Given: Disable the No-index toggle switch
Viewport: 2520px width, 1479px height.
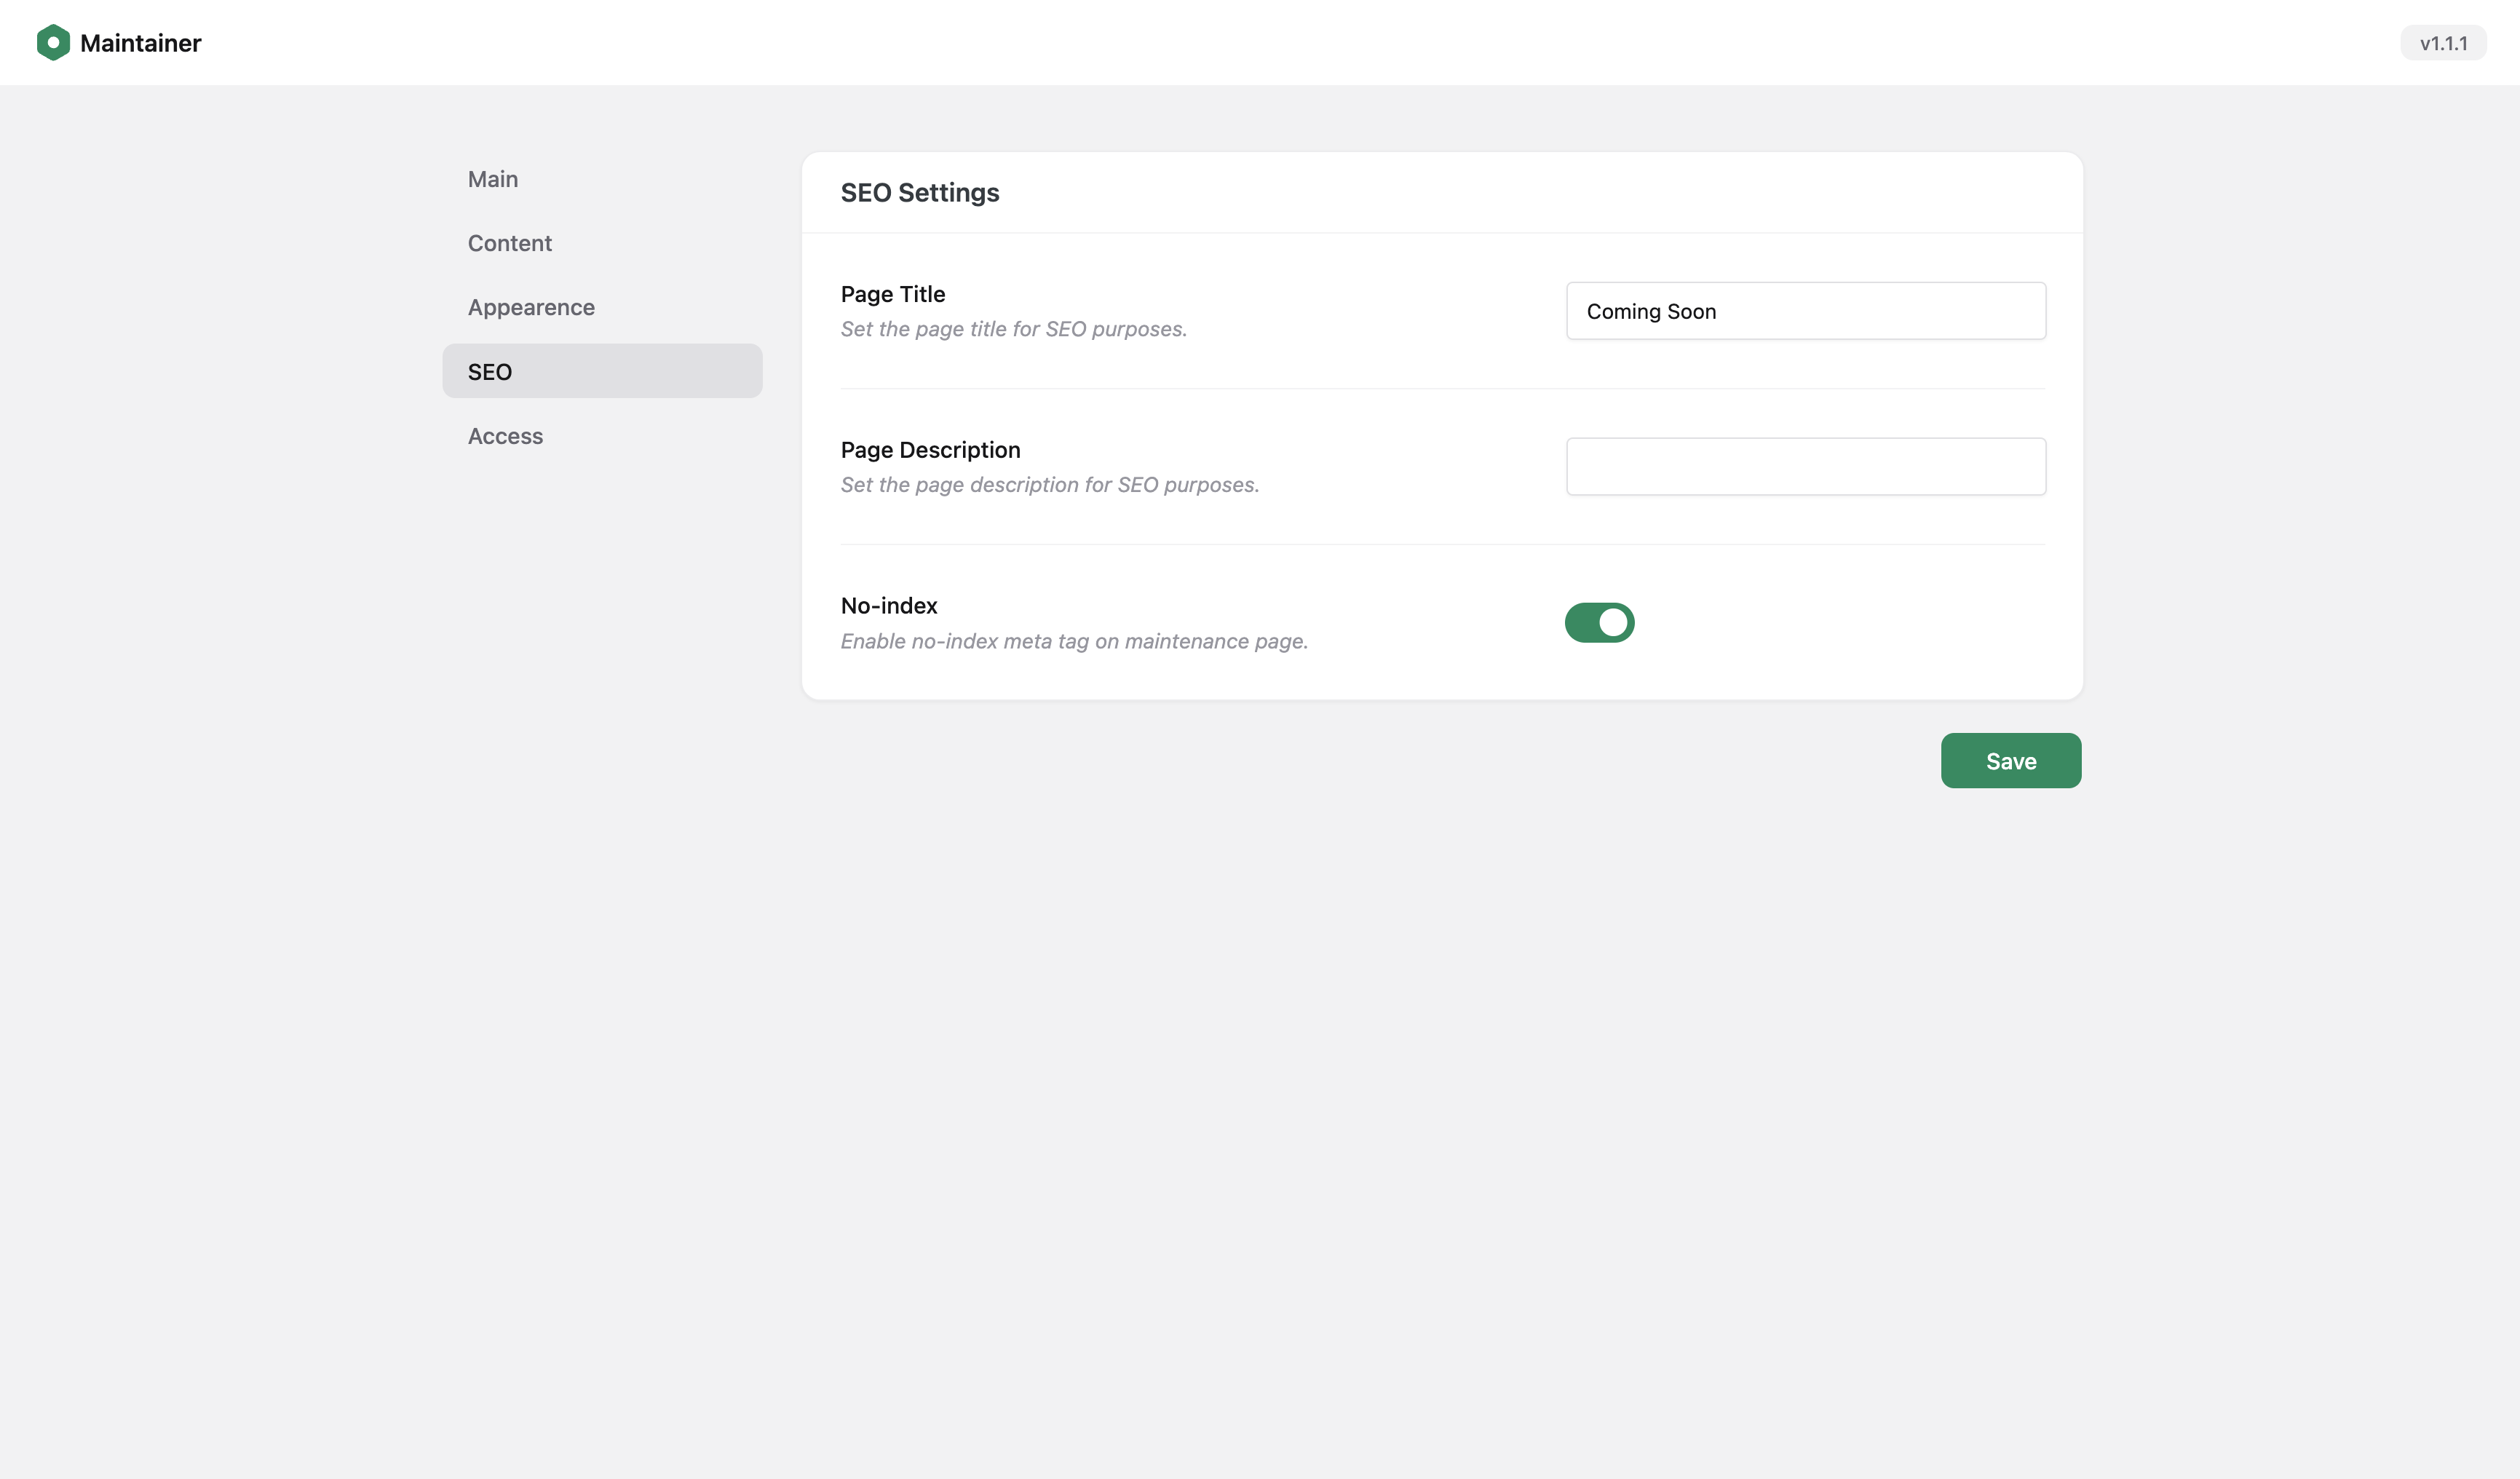Looking at the screenshot, I should pos(1599,622).
